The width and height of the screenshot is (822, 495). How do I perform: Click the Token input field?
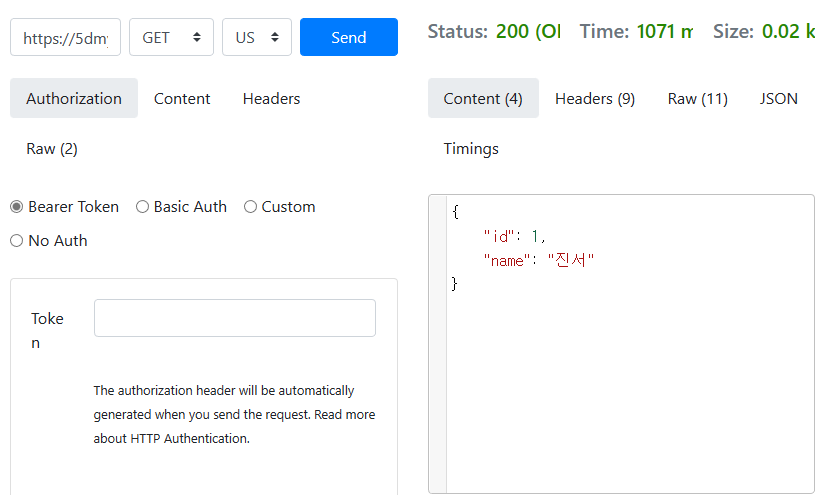pyautogui.click(x=235, y=318)
